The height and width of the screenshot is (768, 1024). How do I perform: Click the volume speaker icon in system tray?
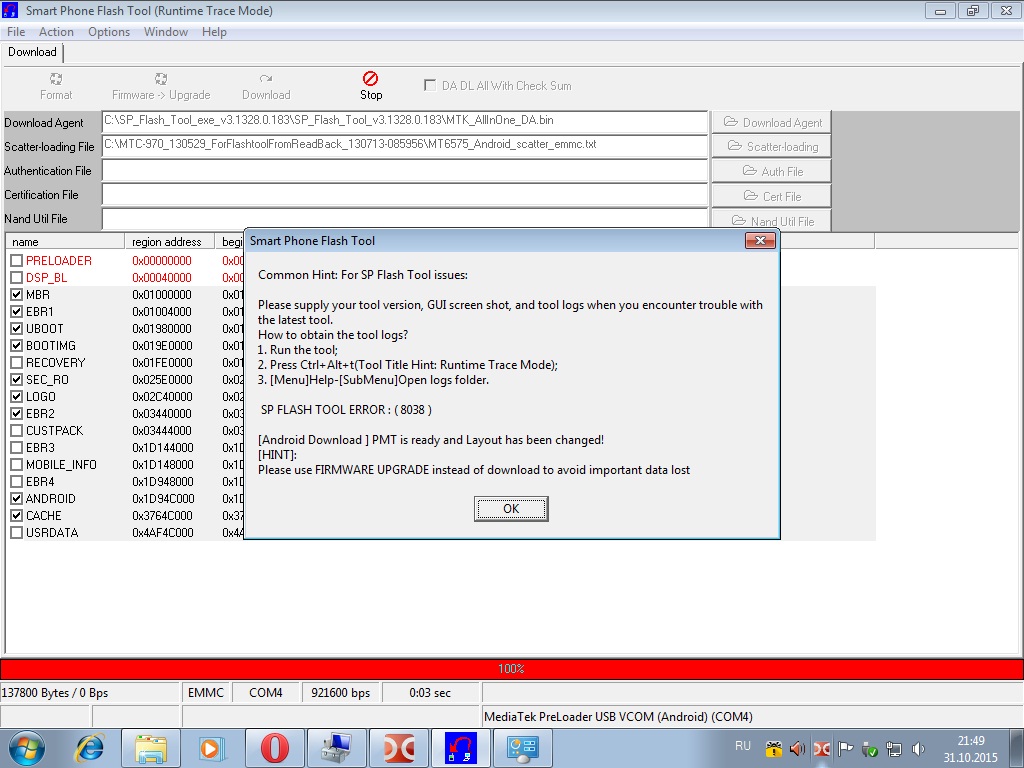(797, 748)
